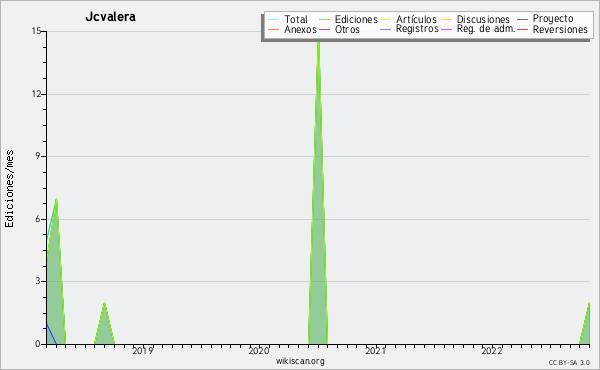Screen dimensions: 600x370
Task: Click the cyan Total legend line swatch
Action: (274, 19)
